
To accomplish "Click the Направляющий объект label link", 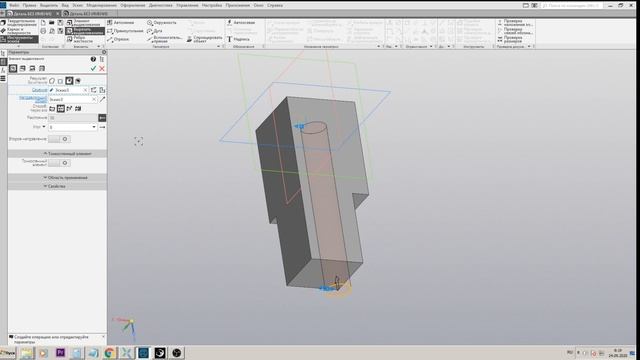I will [33, 99].
